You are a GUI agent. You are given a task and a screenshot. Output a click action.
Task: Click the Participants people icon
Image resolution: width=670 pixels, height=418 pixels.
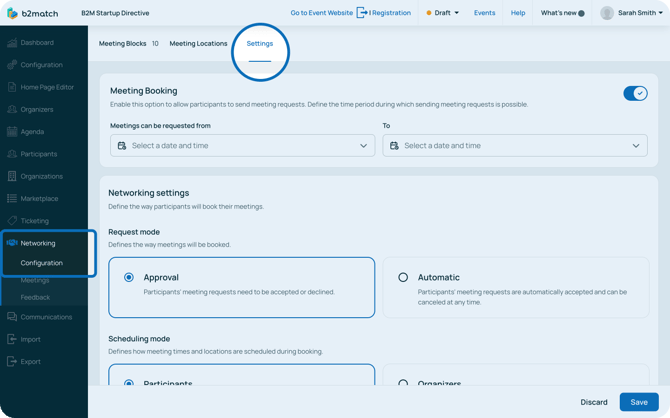click(12, 153)
